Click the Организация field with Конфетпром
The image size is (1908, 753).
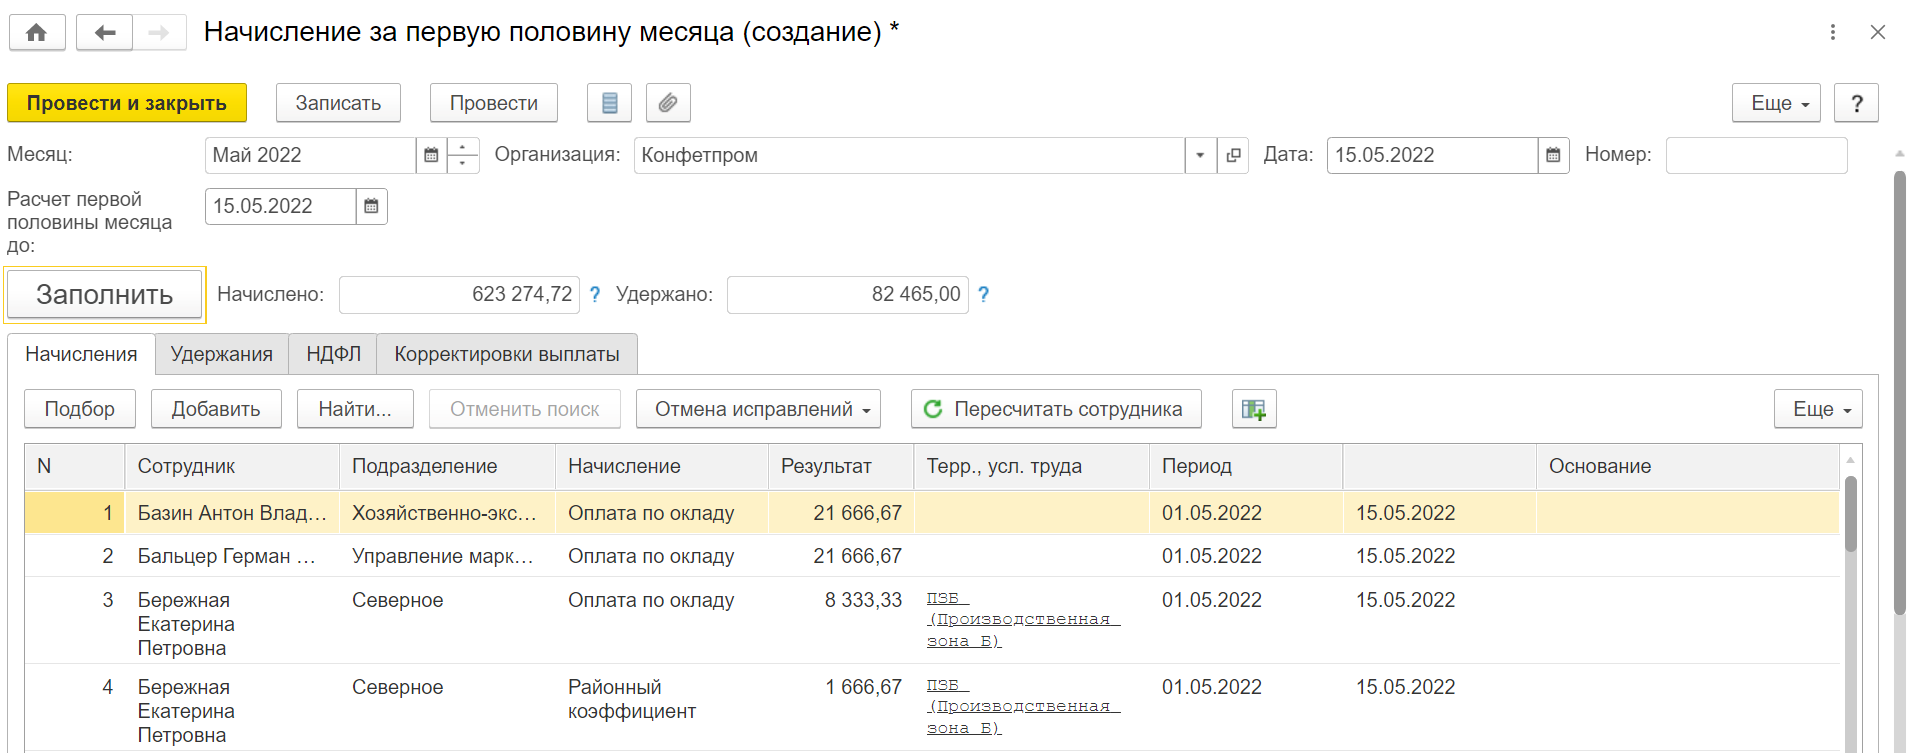(x=909, y=155)
